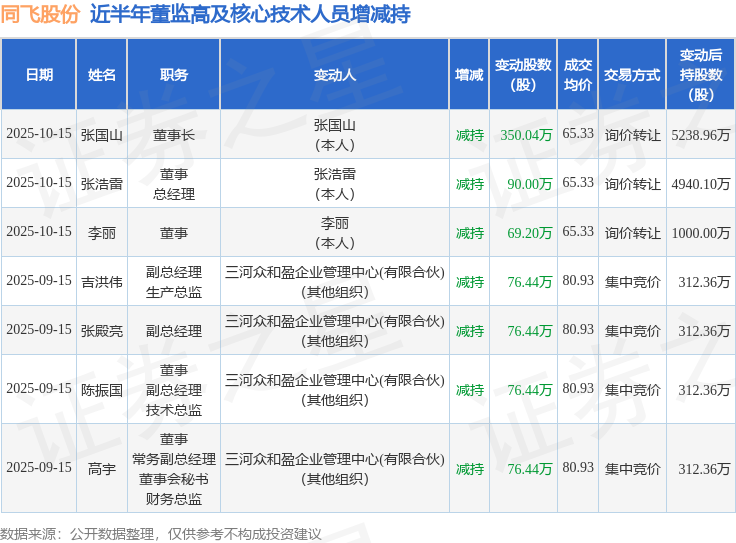Screen dimensions: 736x543
Task: Click the 董事 副总经理 技术总监 position cell
Action: coord(174,390)
